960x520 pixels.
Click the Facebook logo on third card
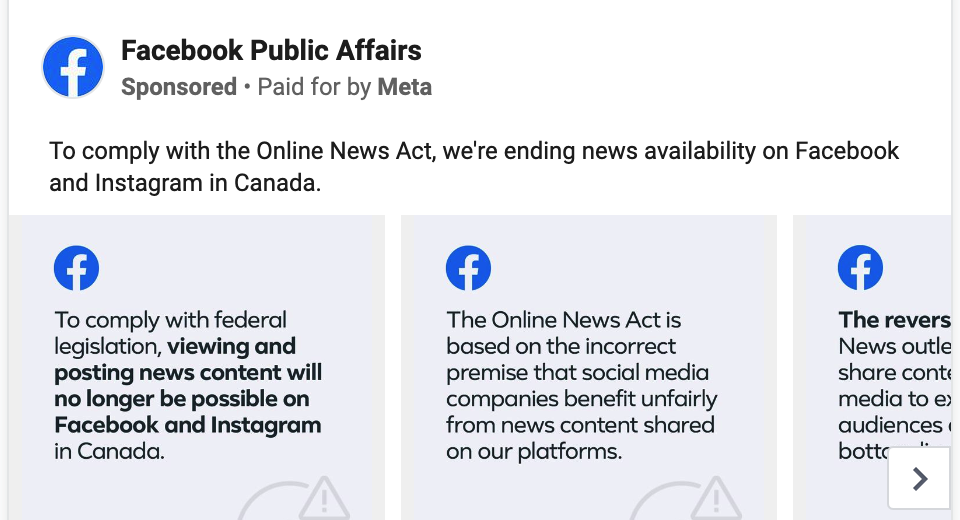click(860, 268)
